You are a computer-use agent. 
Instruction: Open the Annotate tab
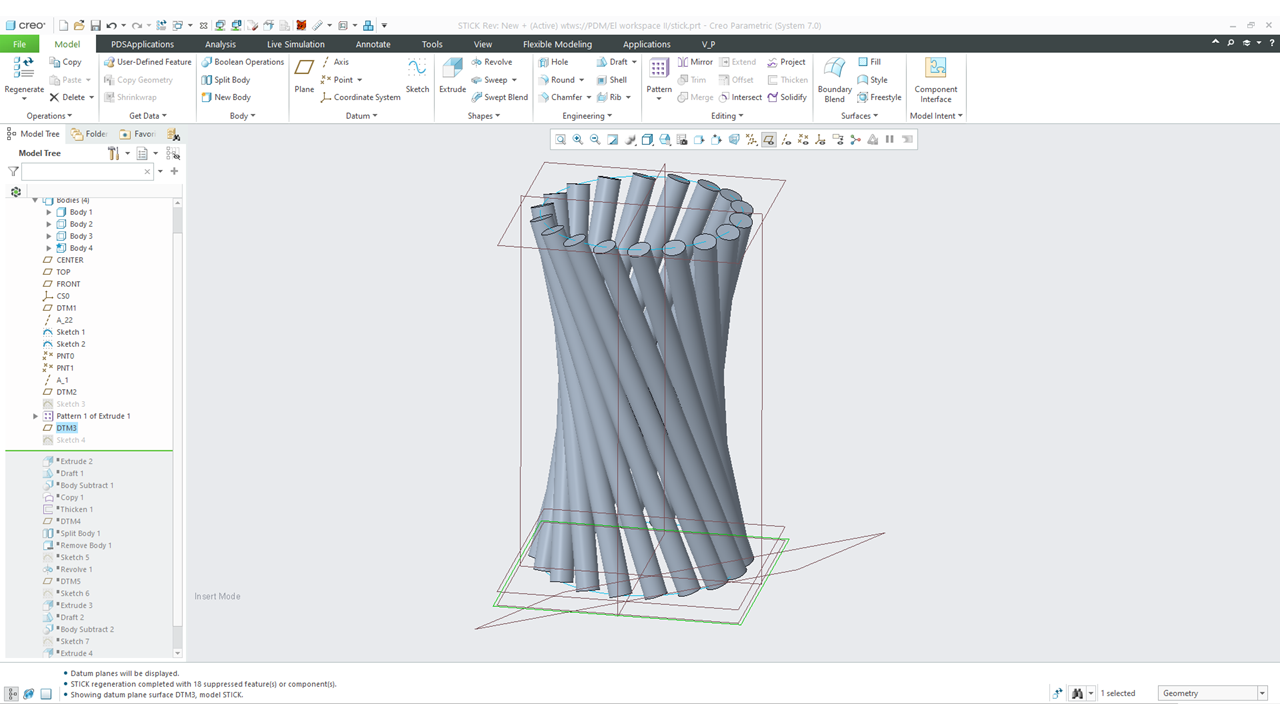[373, 44]
